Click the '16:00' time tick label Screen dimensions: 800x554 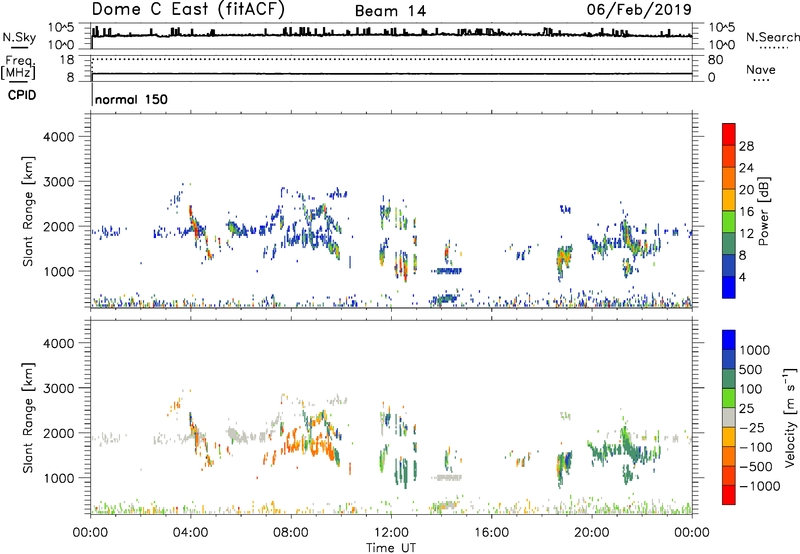click(491, 533)
